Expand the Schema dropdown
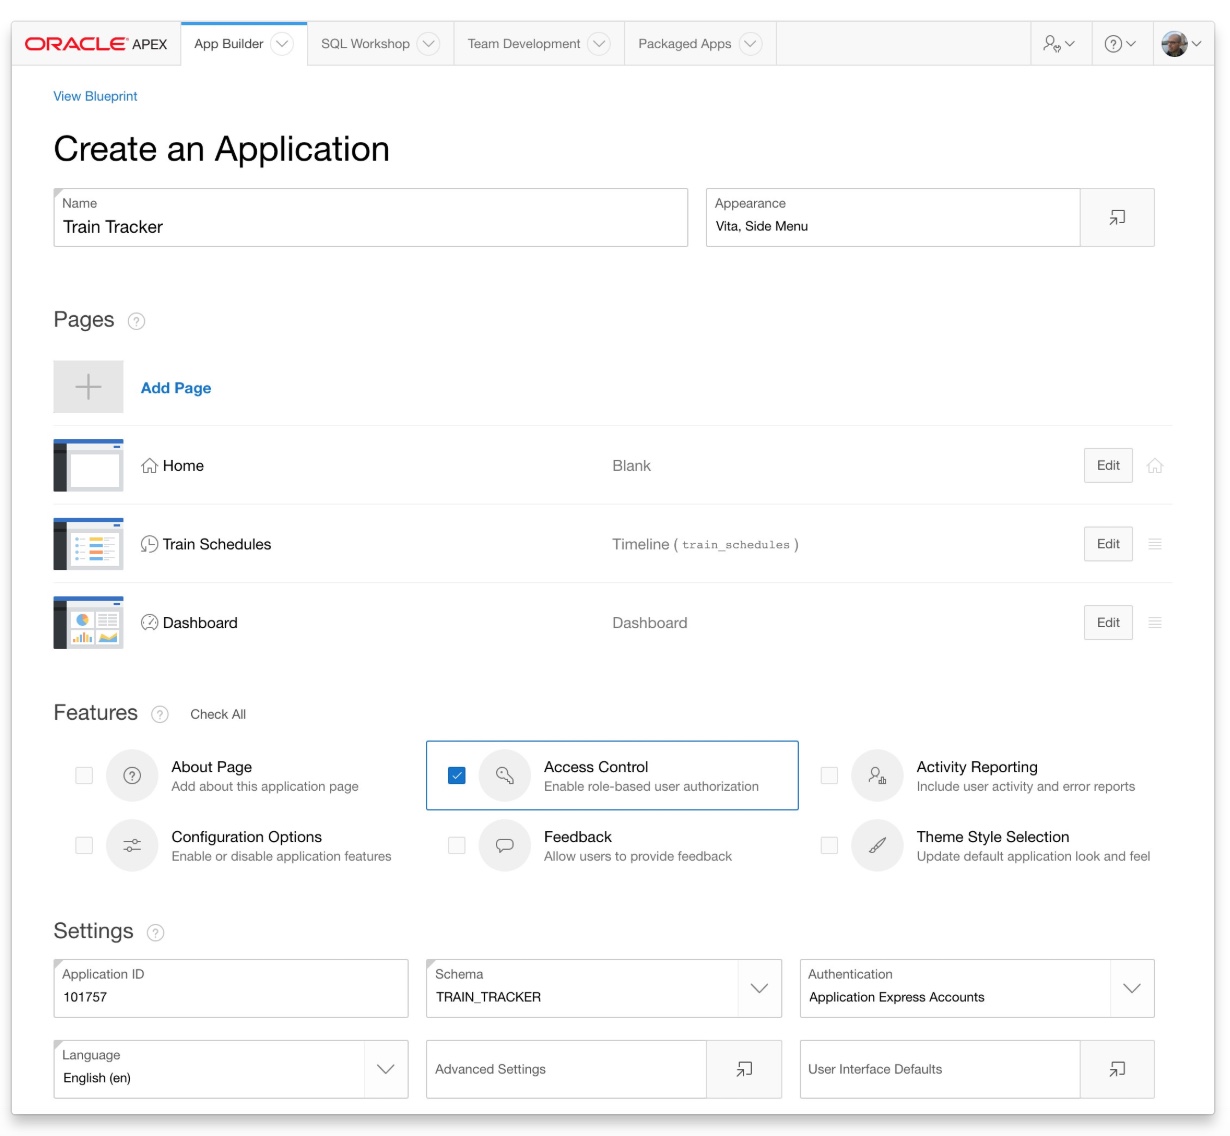 pos(759,988)
